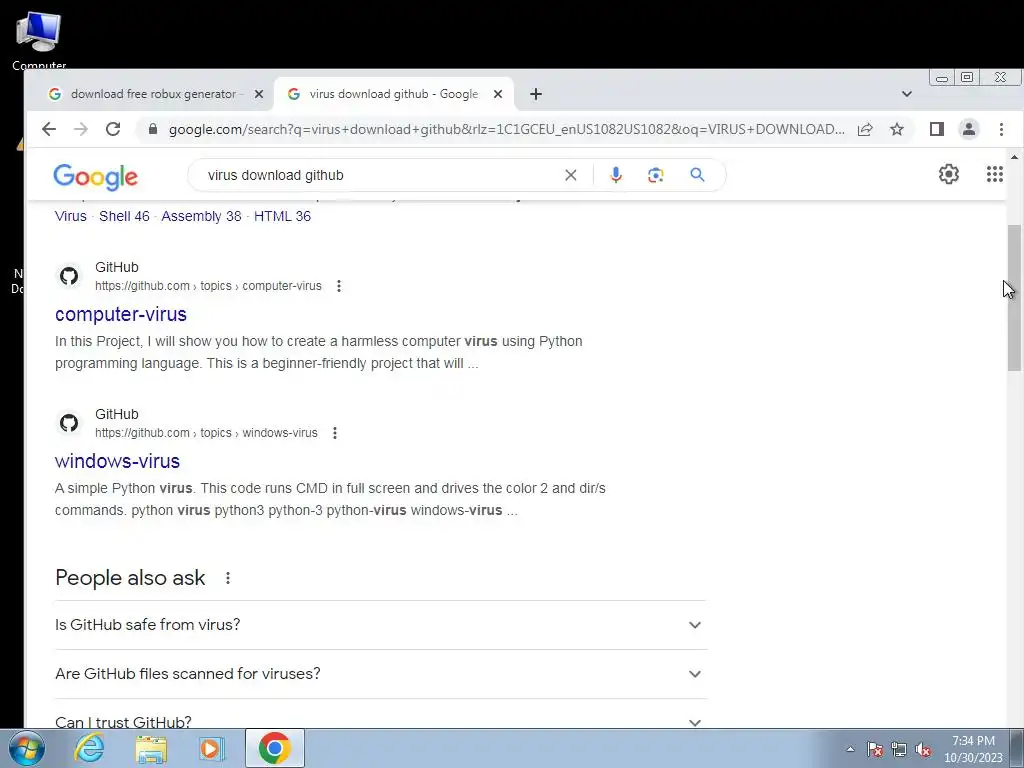The image size is (1024, 768).
Task: Open the Windows Start menu
Action: pyautogui.click(x=27, y=748)
